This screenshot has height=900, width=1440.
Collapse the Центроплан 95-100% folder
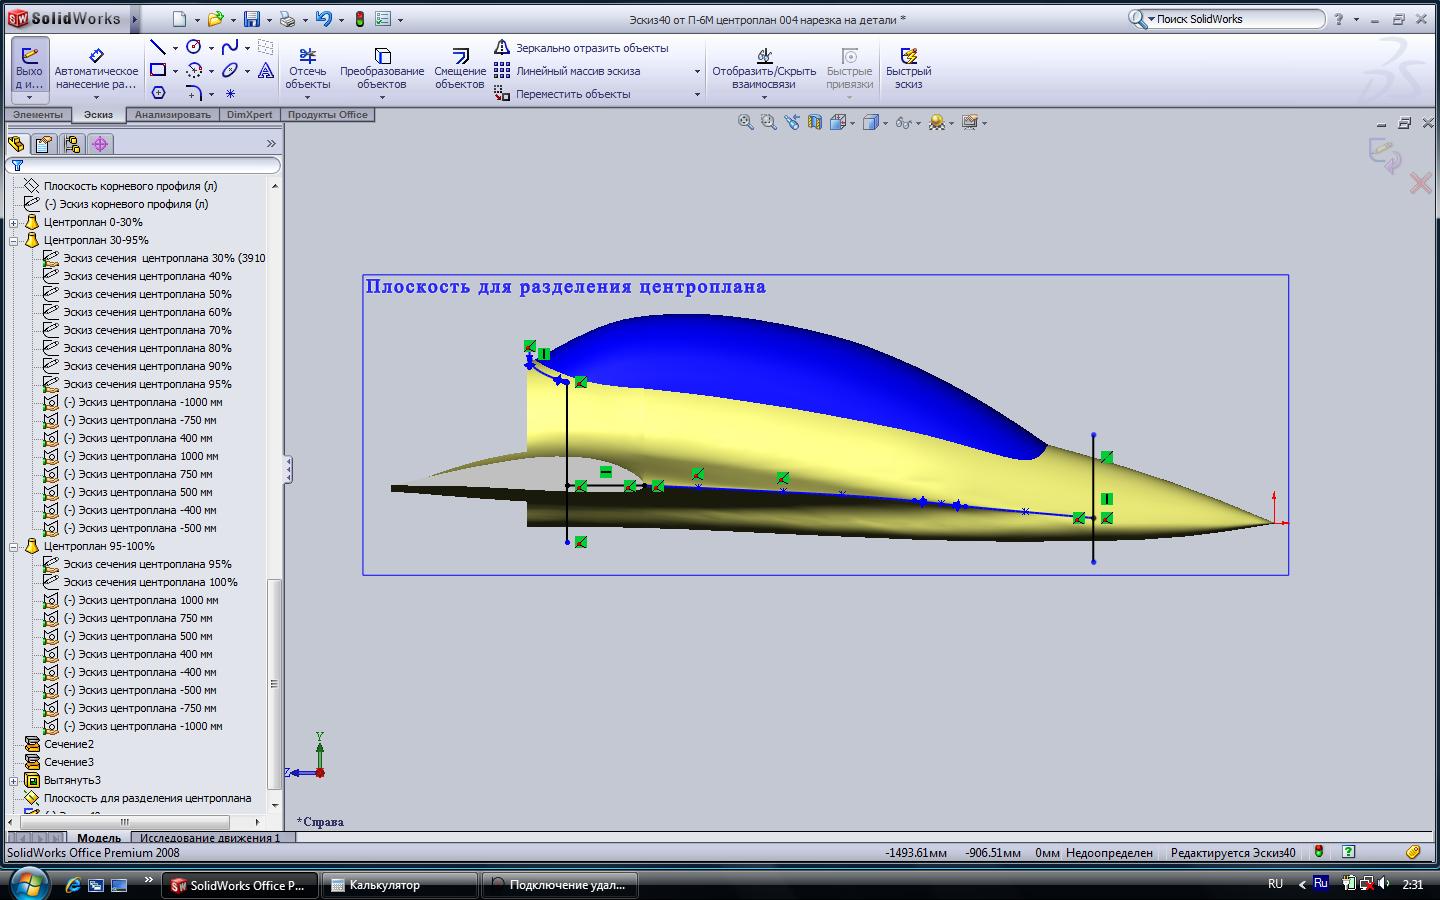click(14, 546)
